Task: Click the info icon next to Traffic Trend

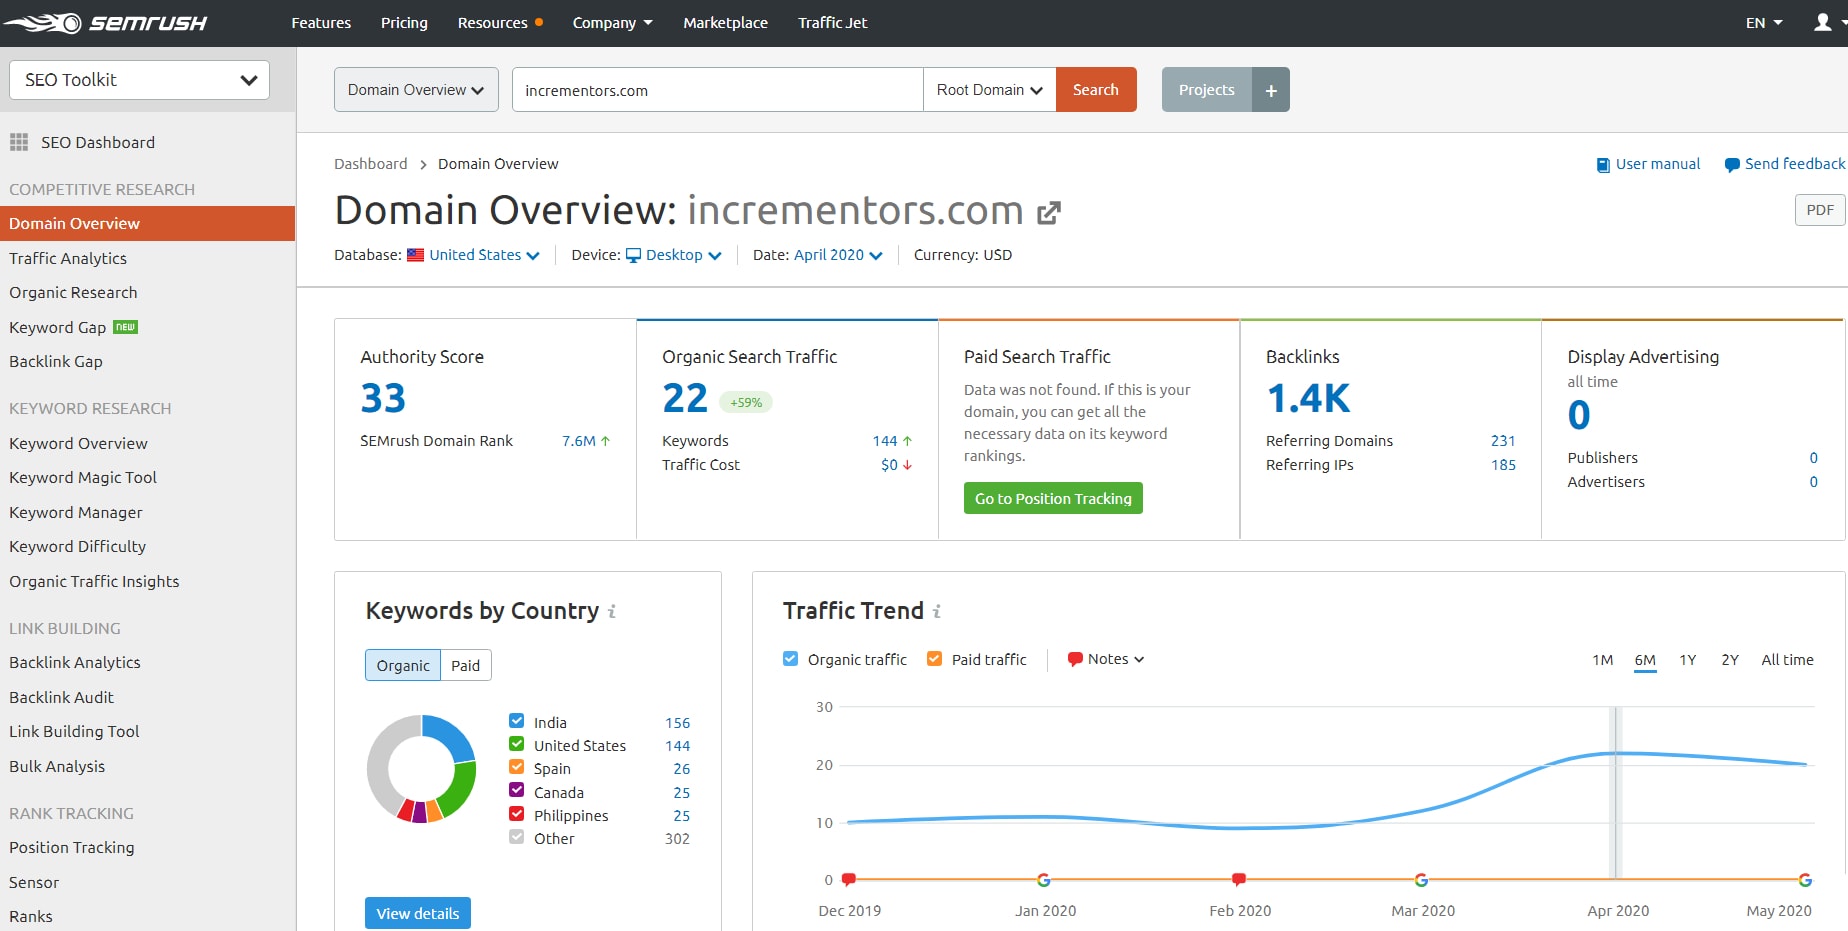Action: coord(937,611)
